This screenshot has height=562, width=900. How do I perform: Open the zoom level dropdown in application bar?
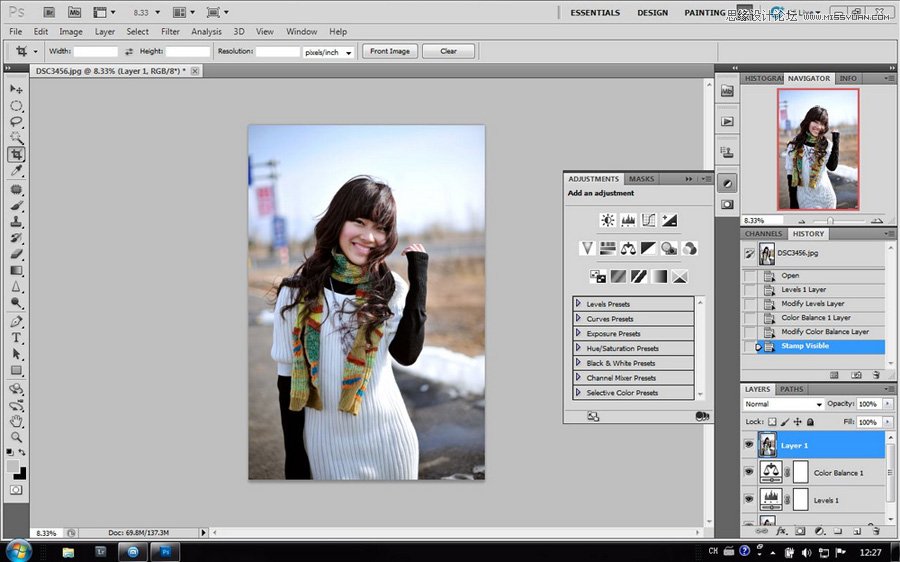(158, 12)
